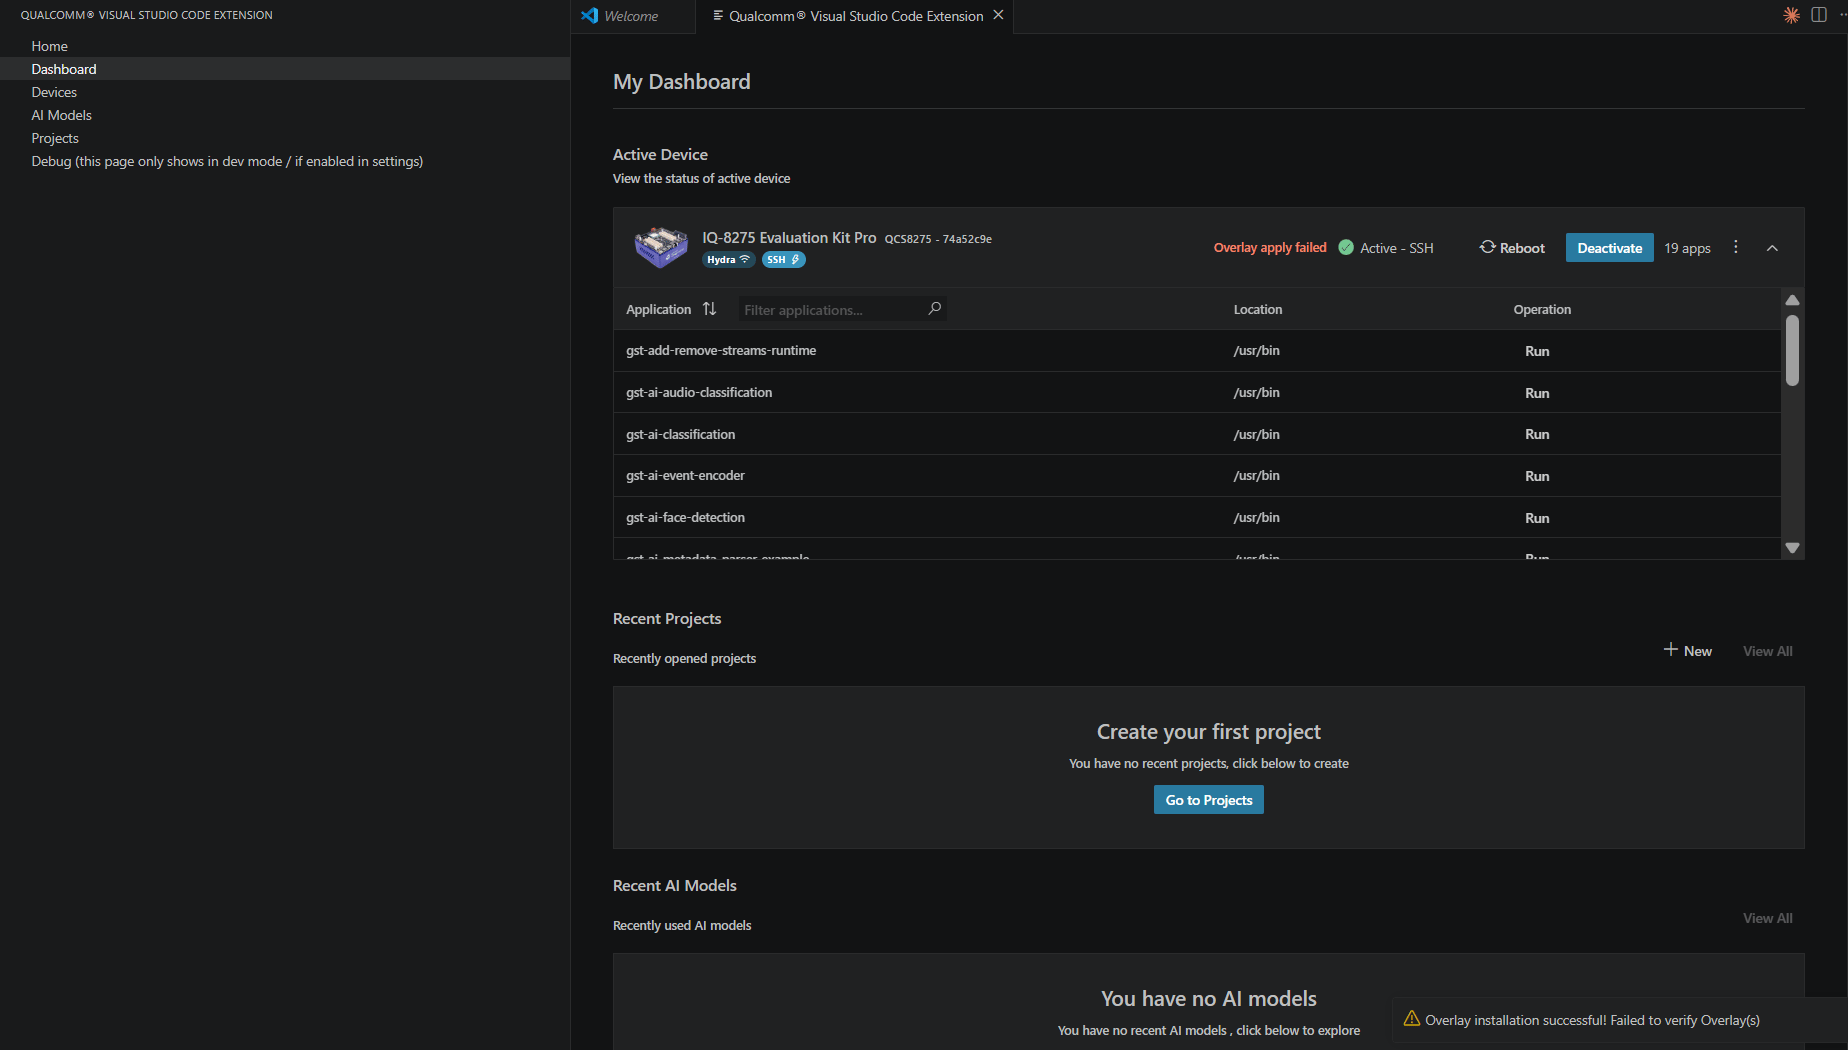This screenshot has height=1050, width=1848.
Task: Click the Operation column header
Action: tap(1542, 310)
